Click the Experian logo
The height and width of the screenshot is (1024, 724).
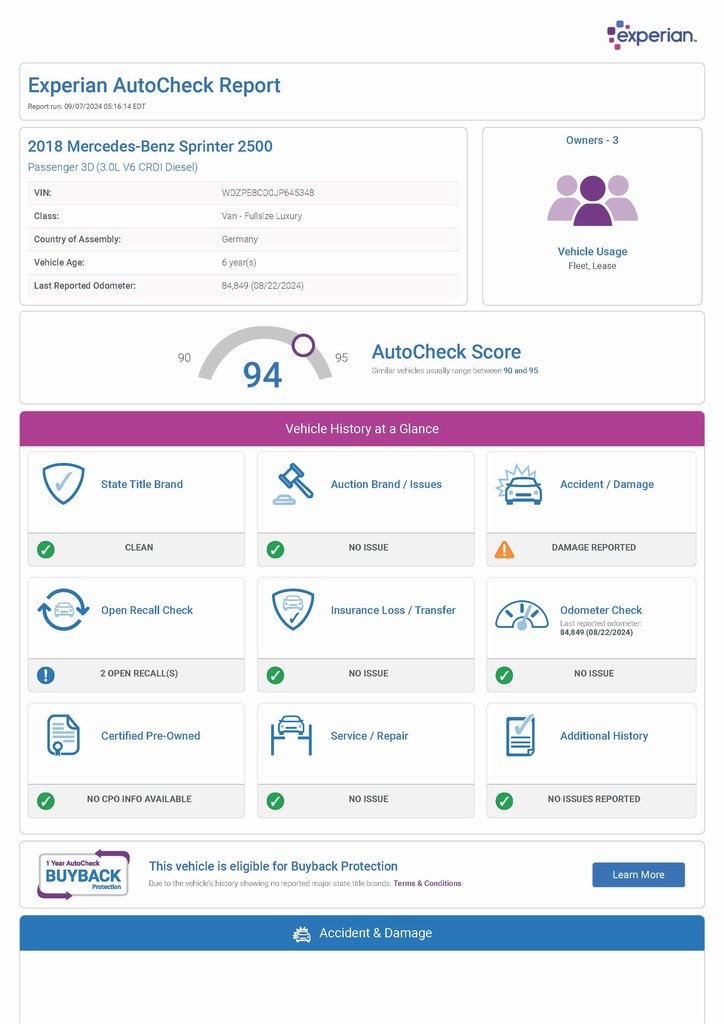651,35
